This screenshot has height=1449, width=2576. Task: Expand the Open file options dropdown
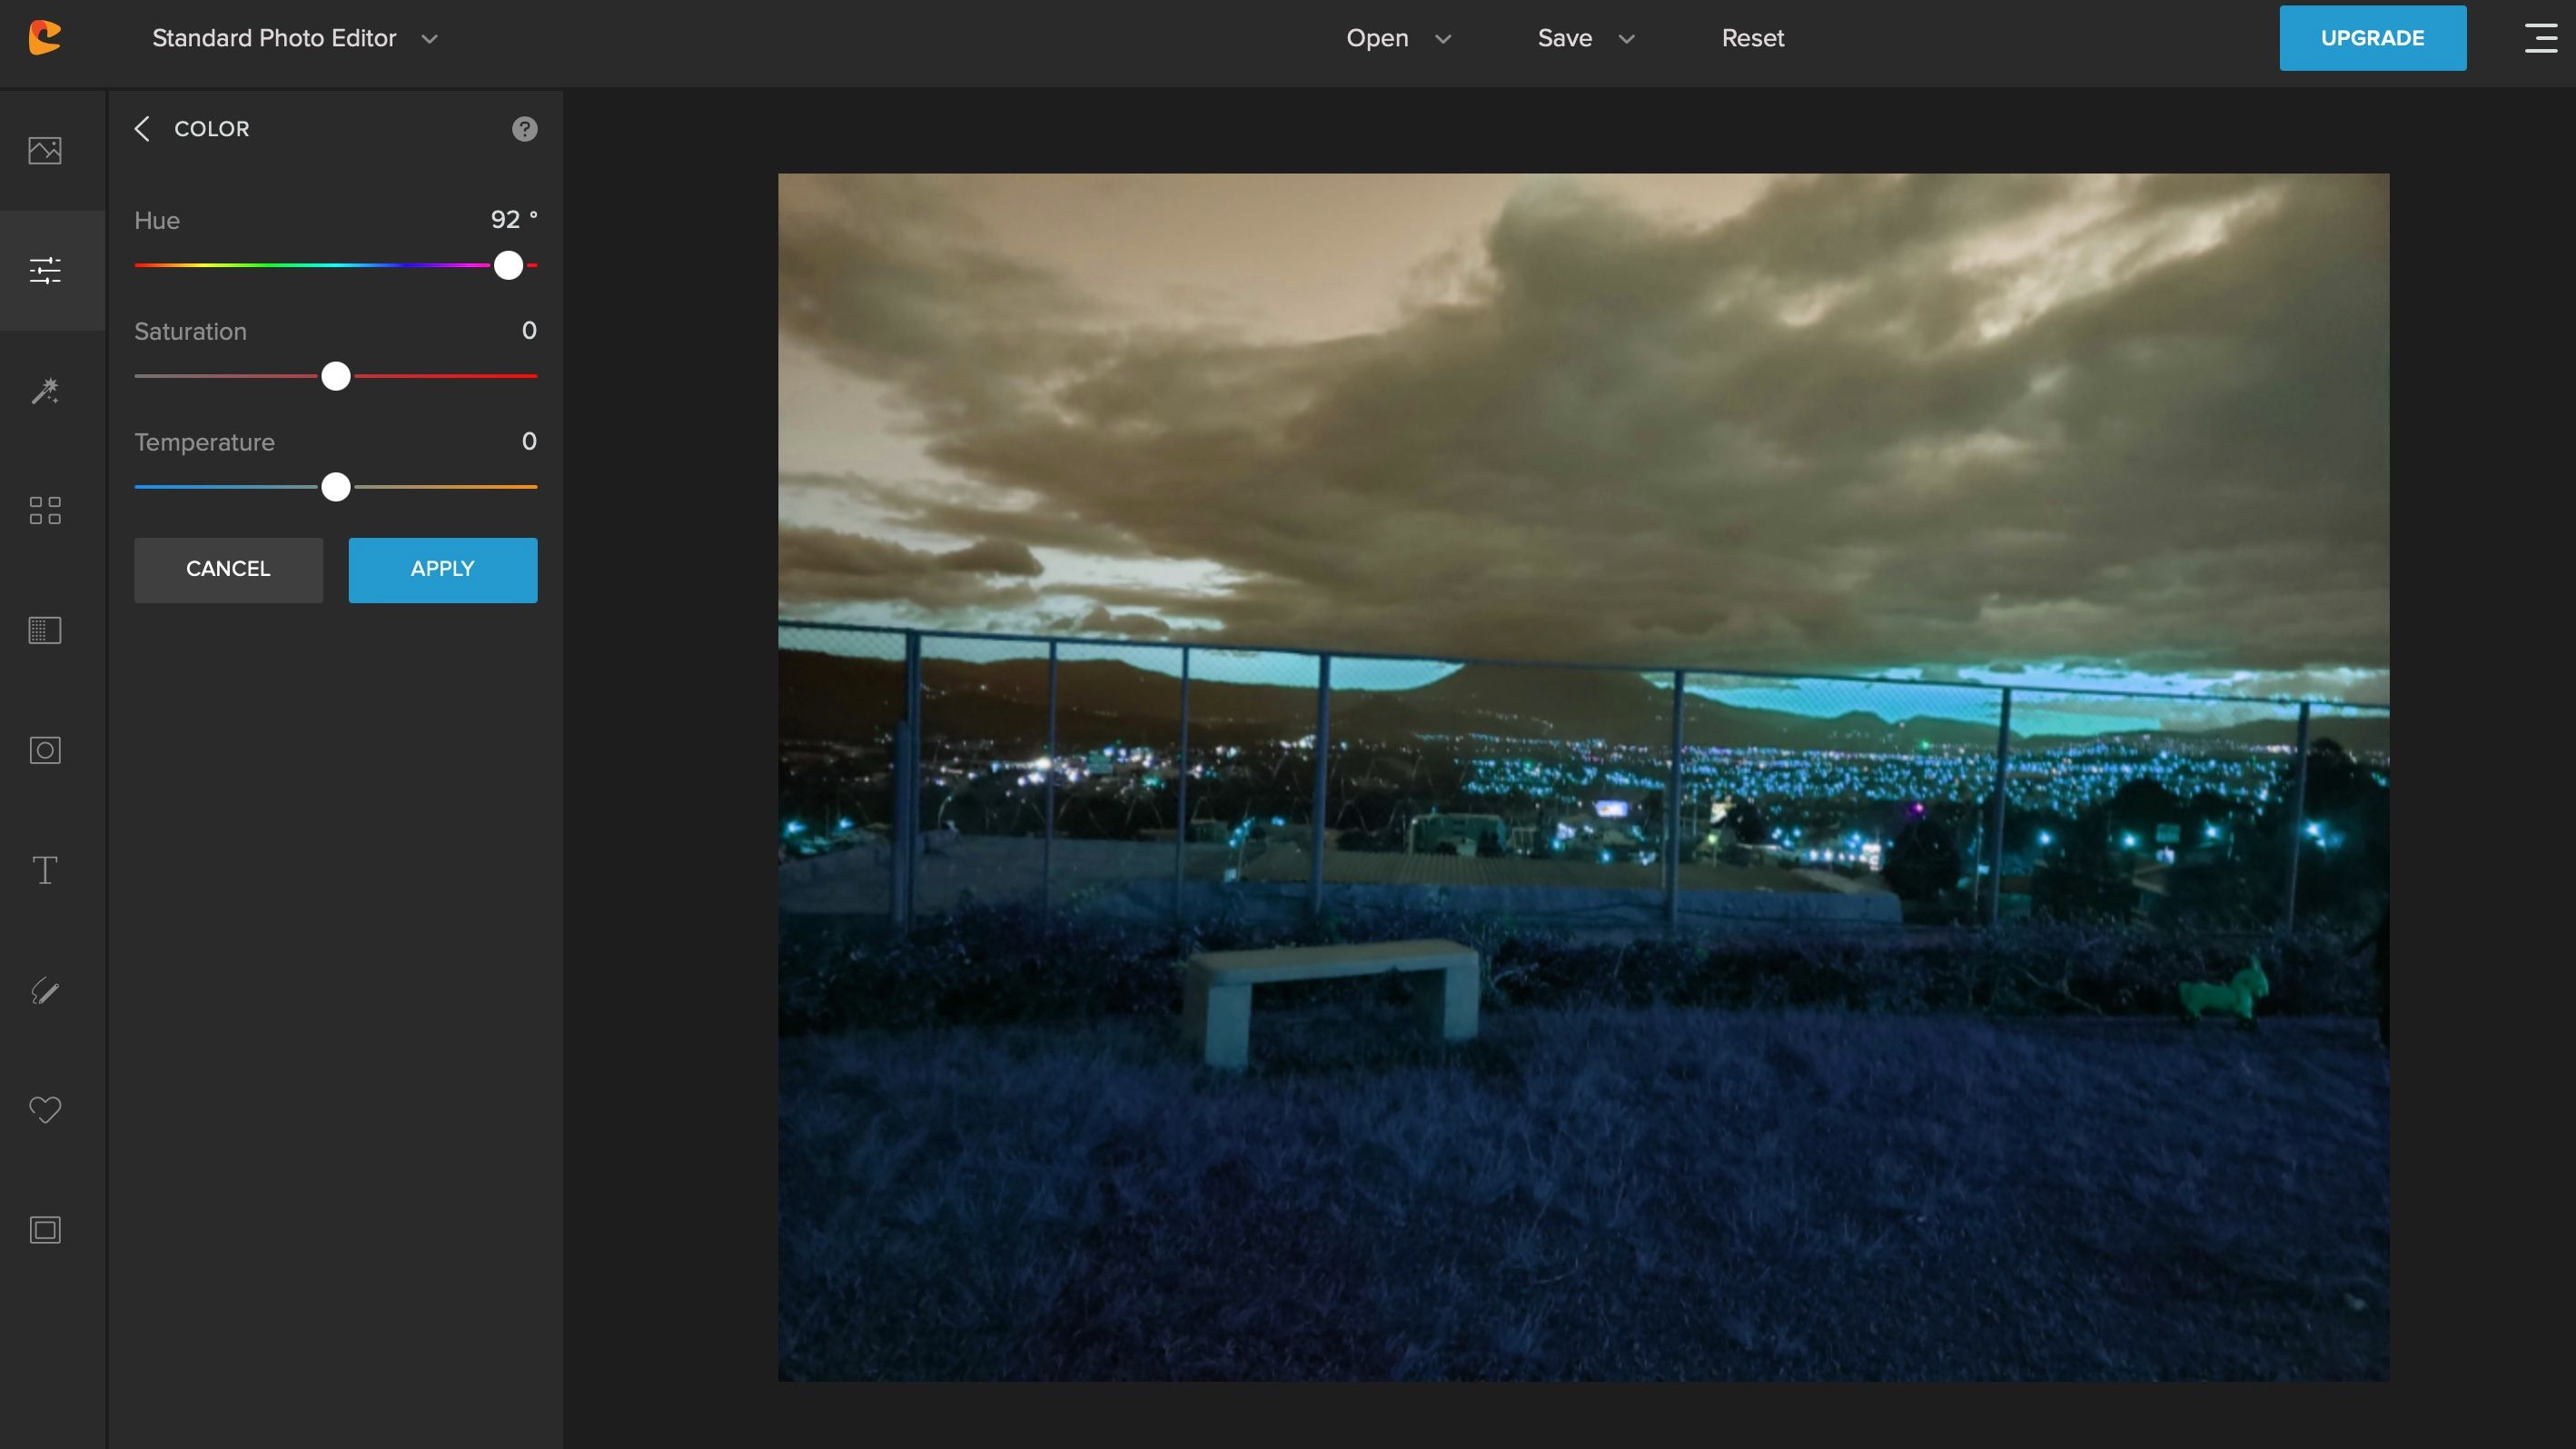click(1443, 39)
